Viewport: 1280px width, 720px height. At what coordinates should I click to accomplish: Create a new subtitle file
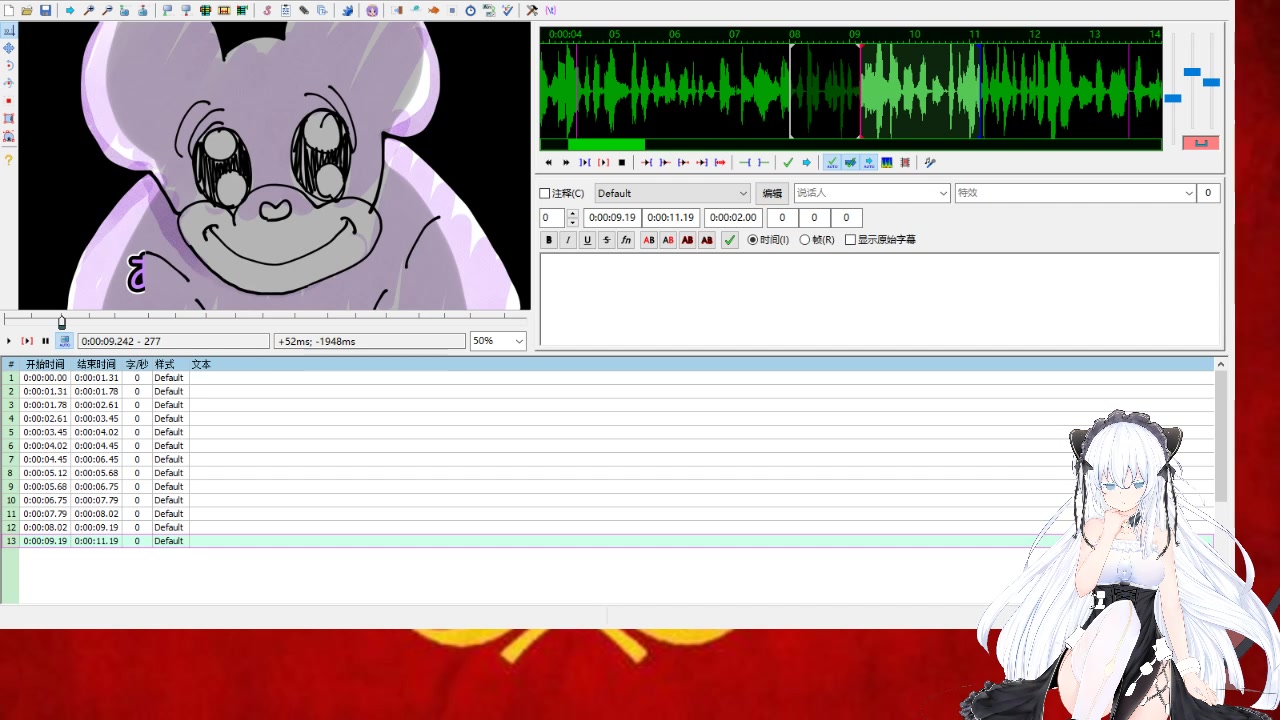point(8,10)
